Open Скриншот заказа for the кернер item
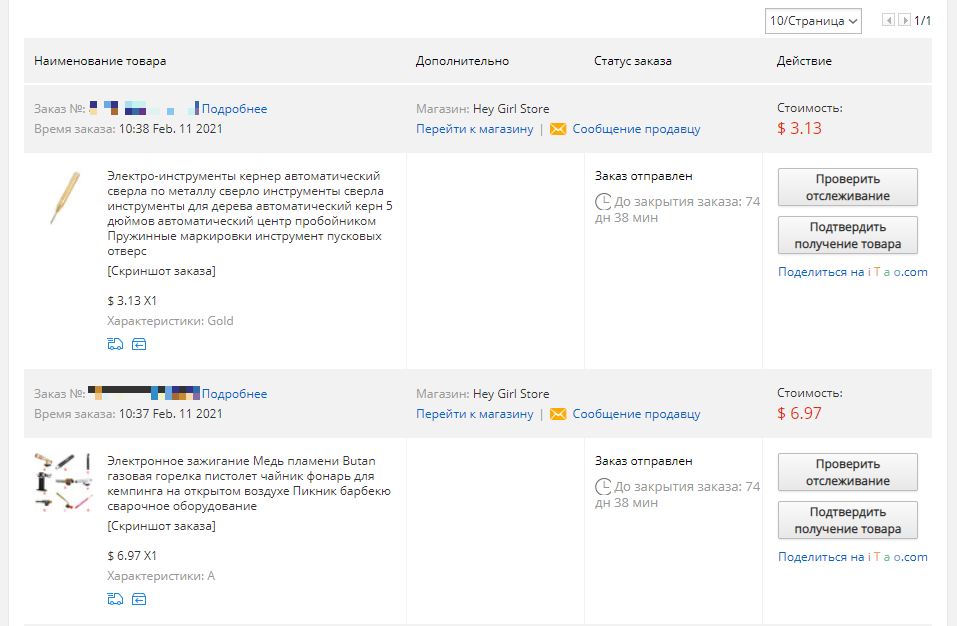This screenshot has height=626, width=957. tap(161, 271)
